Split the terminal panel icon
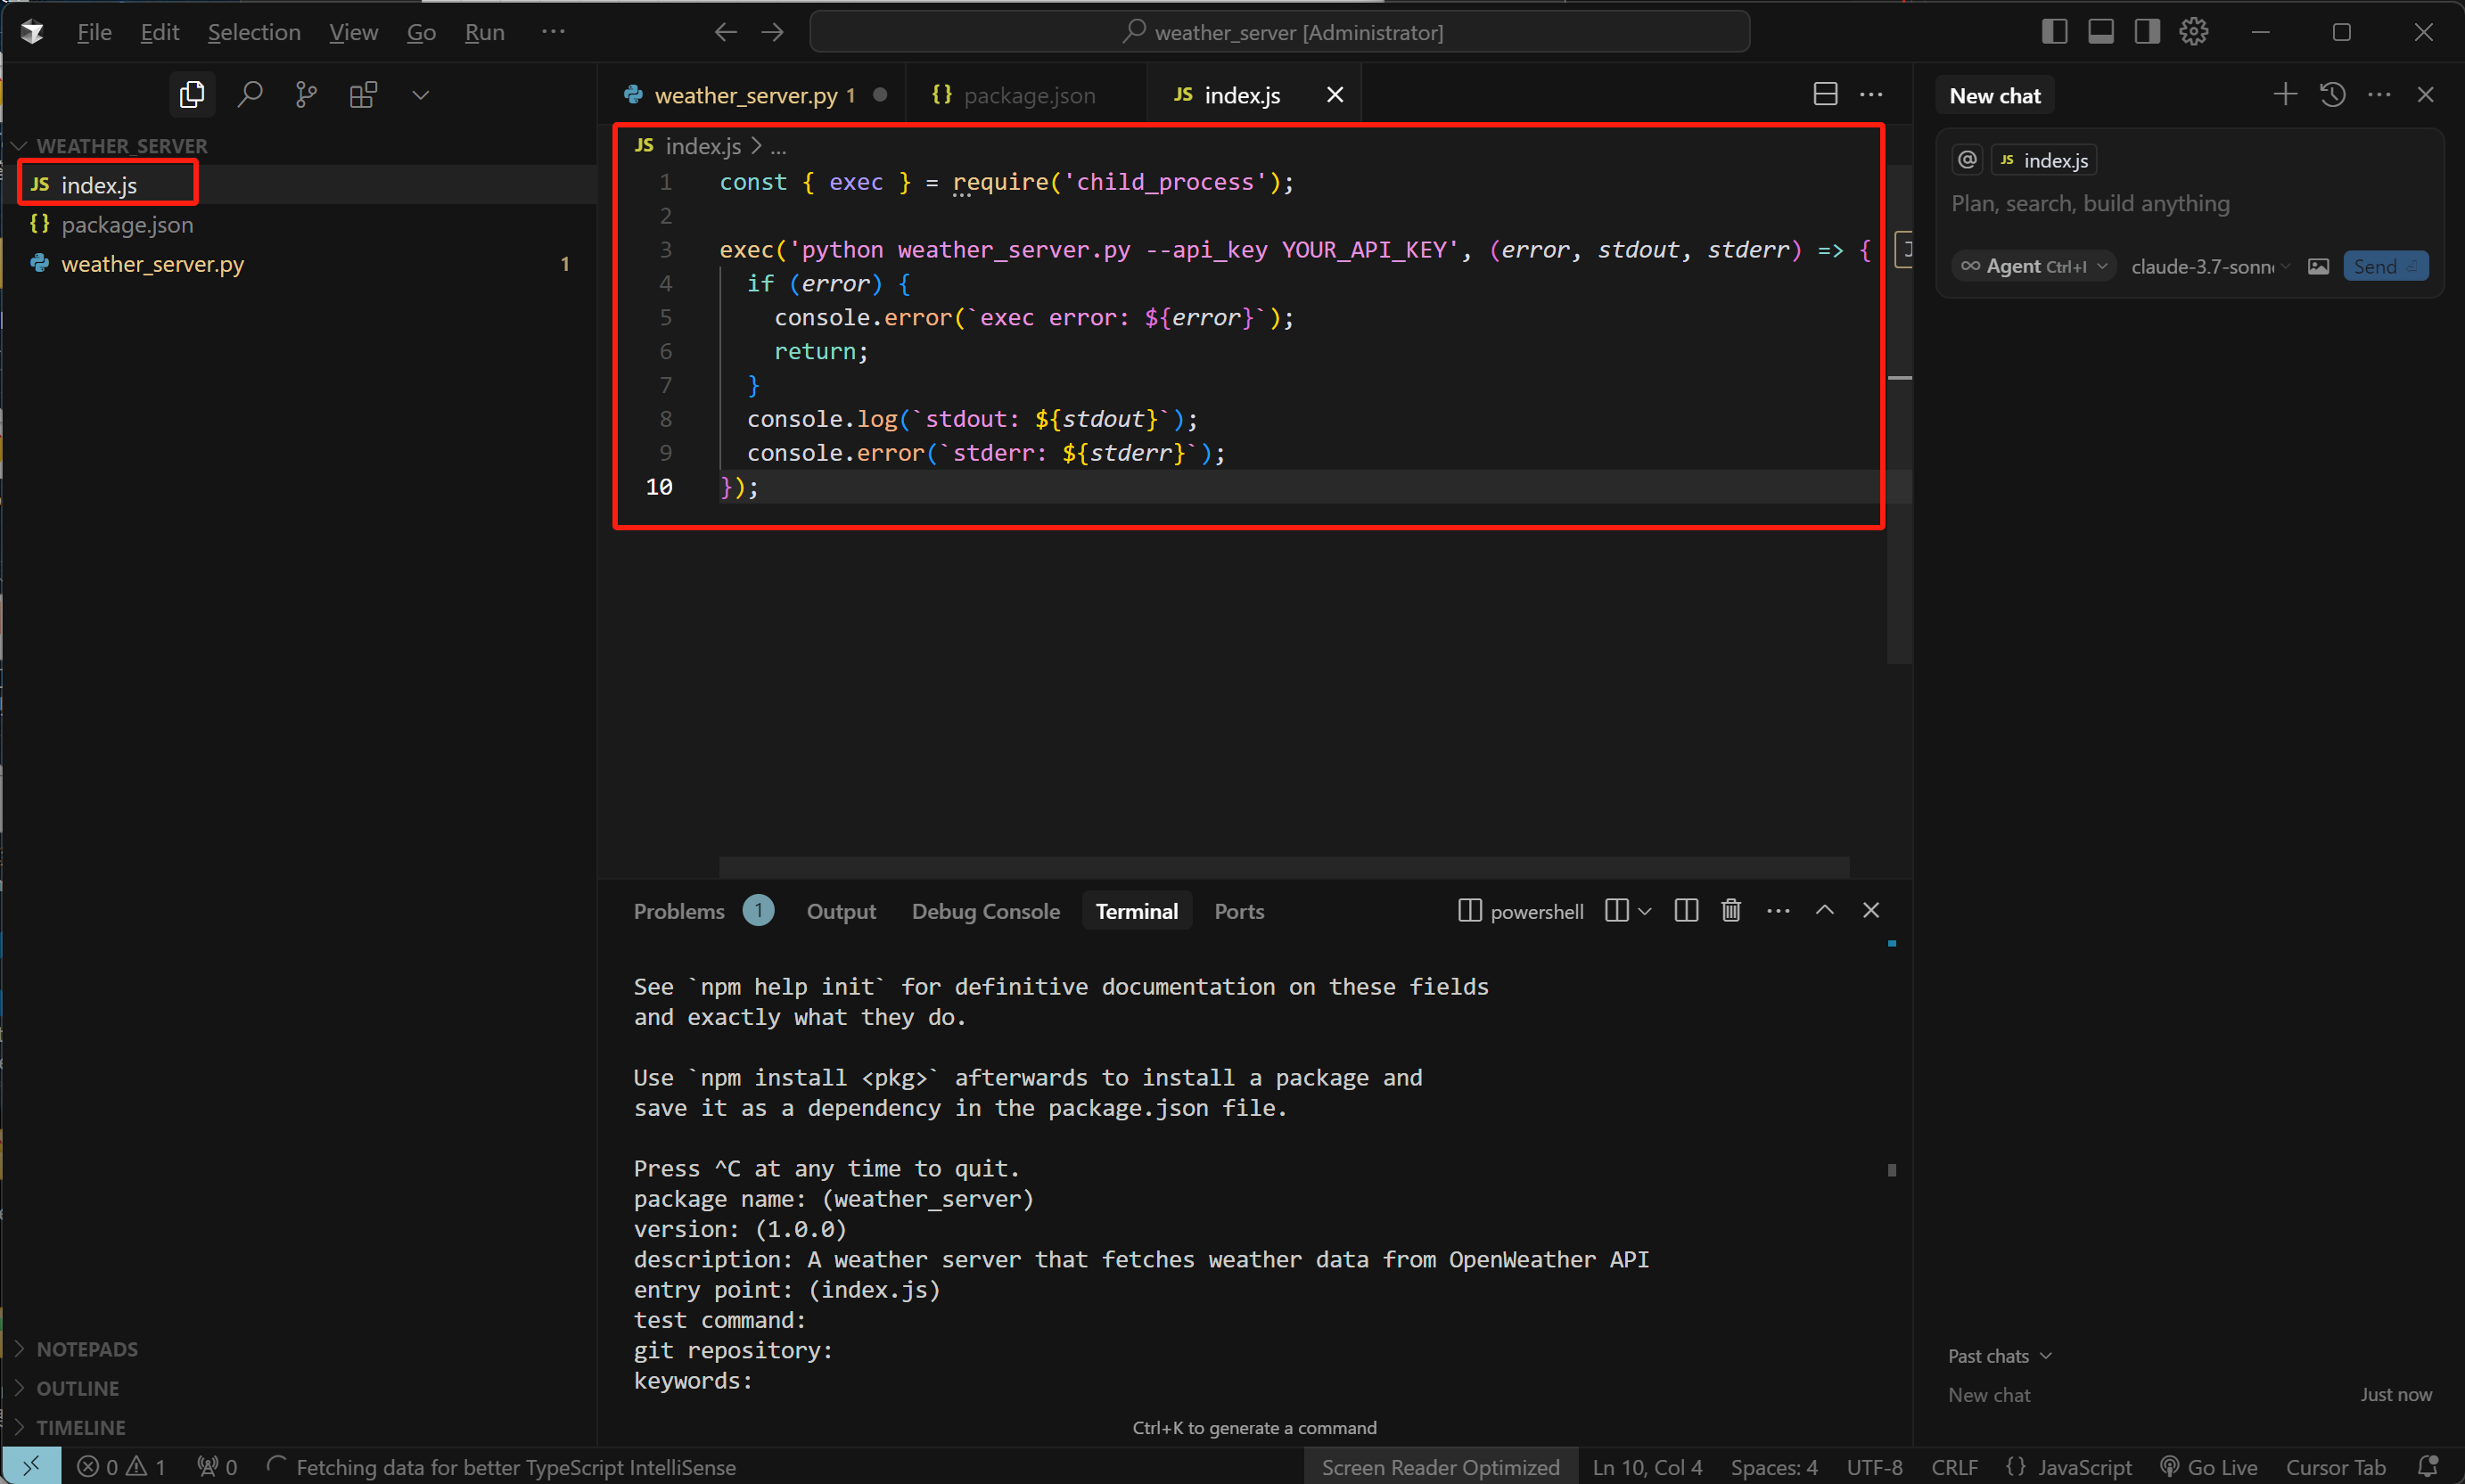 (1686, 910)
